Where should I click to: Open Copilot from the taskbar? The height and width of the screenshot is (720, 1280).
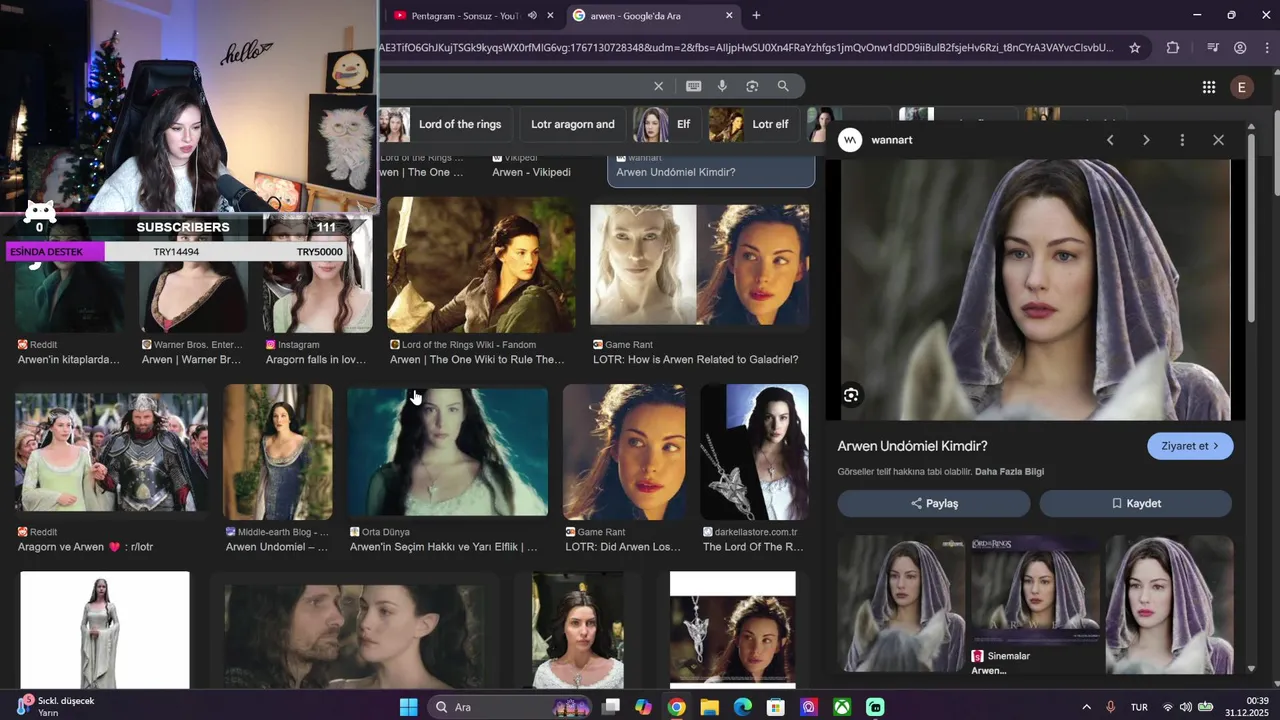pyautogui.click(x=643, y=707)
